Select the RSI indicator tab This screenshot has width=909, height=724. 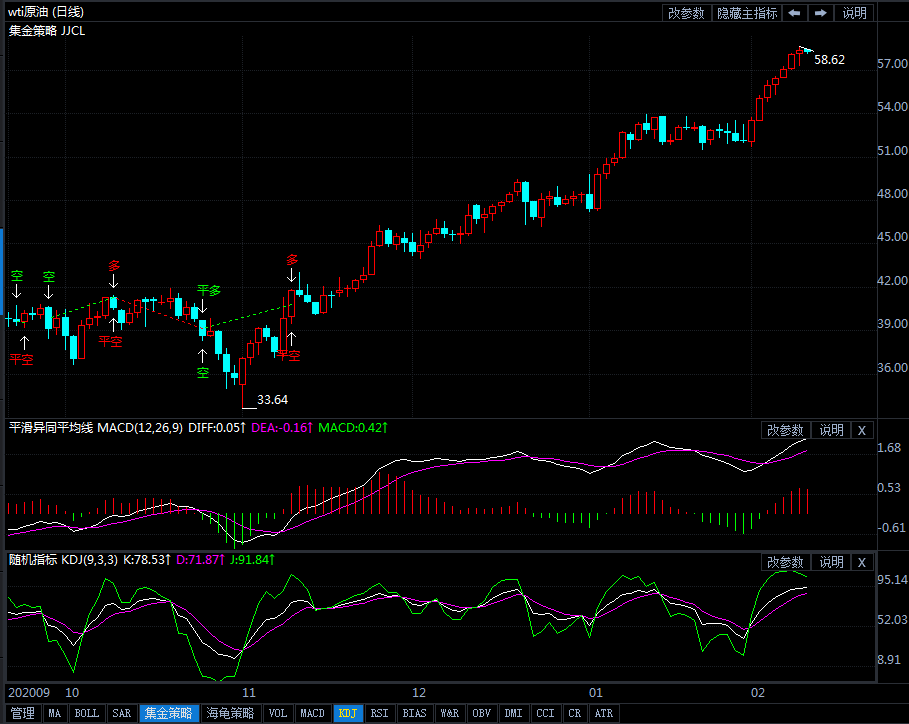pyautogui.click(x=379, y=713)
